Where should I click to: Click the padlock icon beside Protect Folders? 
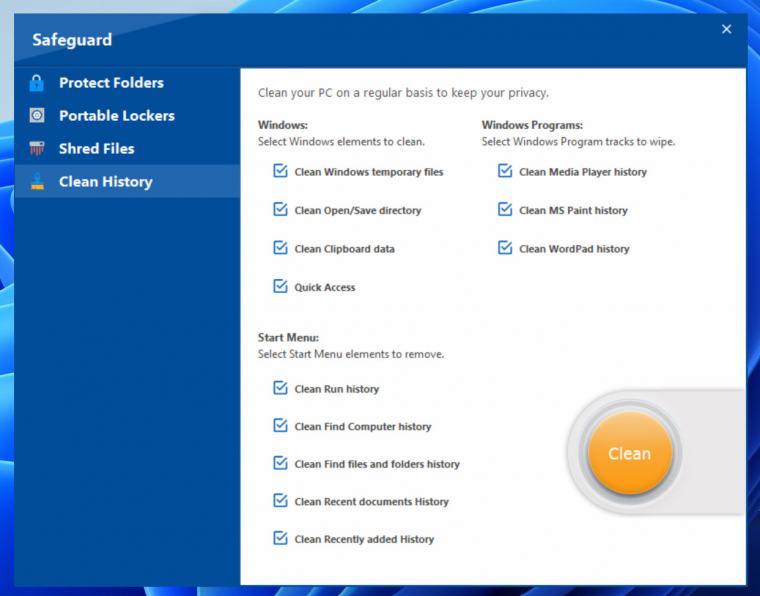pyautogui.click(x=37, y=83)
